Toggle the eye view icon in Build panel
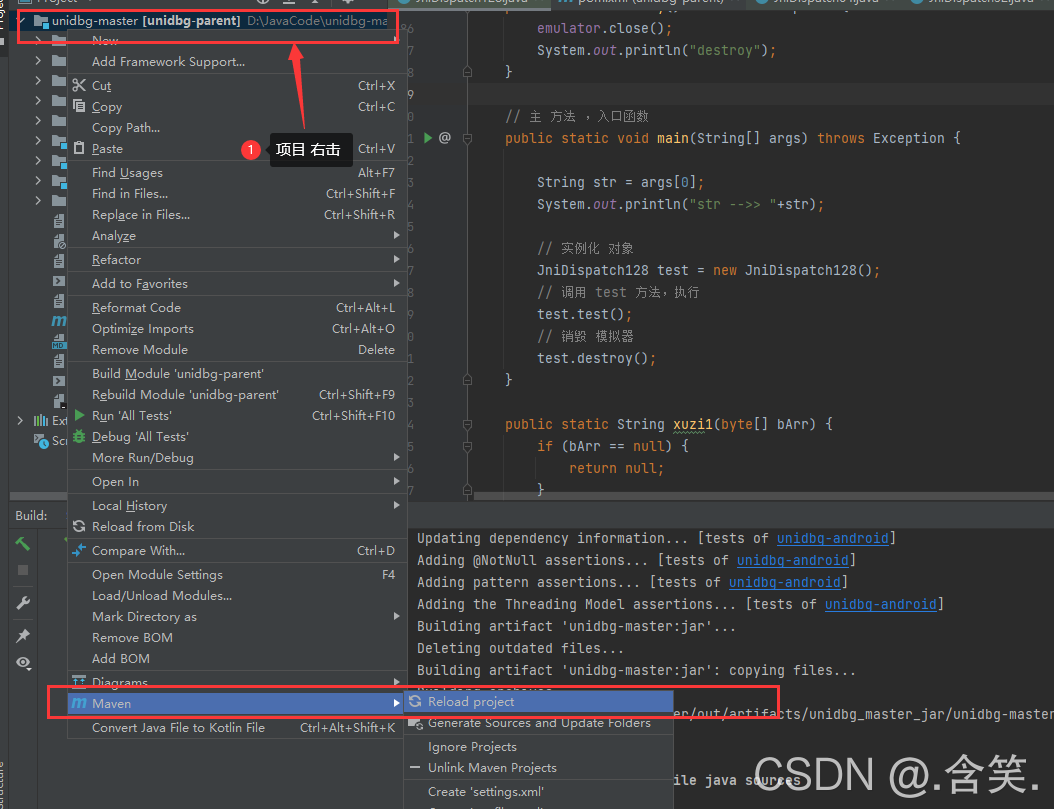The width and height of the screenshot is (1054, 809). click(x=23, y=663)
